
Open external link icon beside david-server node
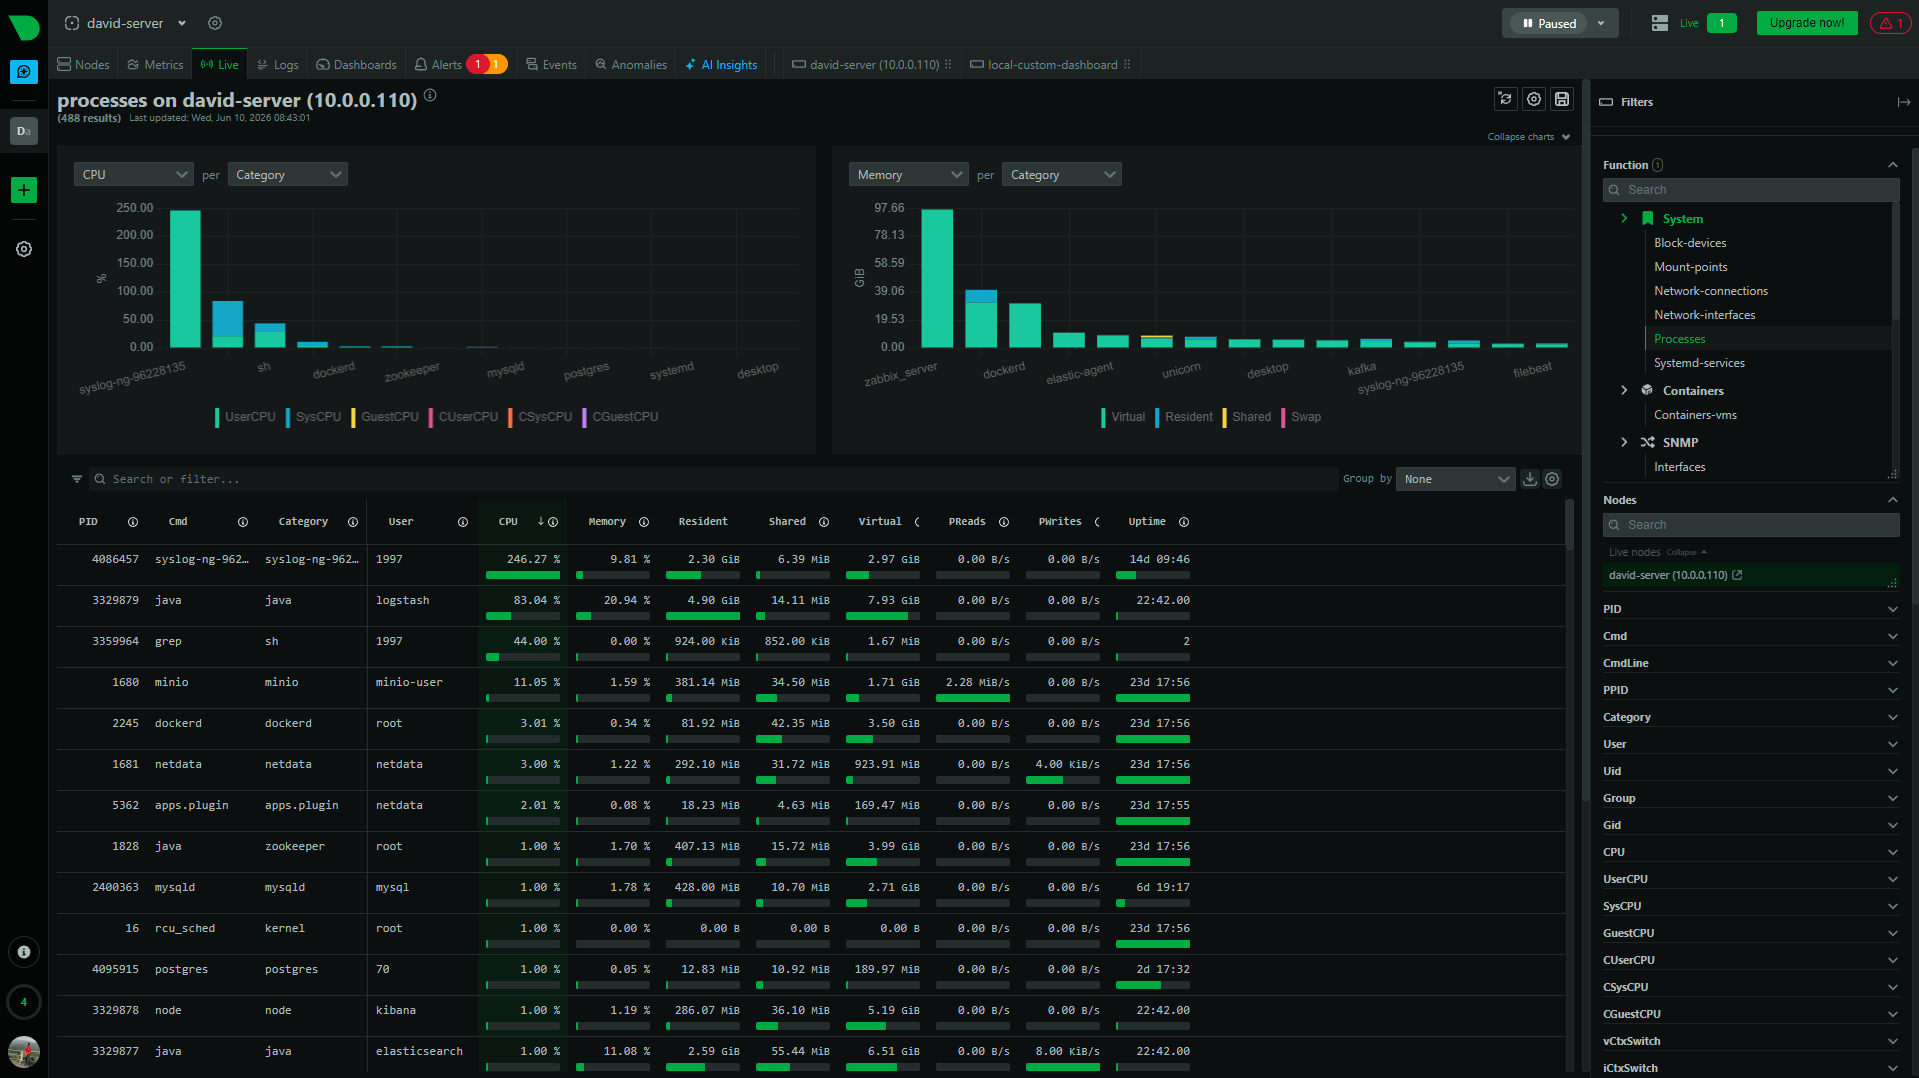point(1738,575)
